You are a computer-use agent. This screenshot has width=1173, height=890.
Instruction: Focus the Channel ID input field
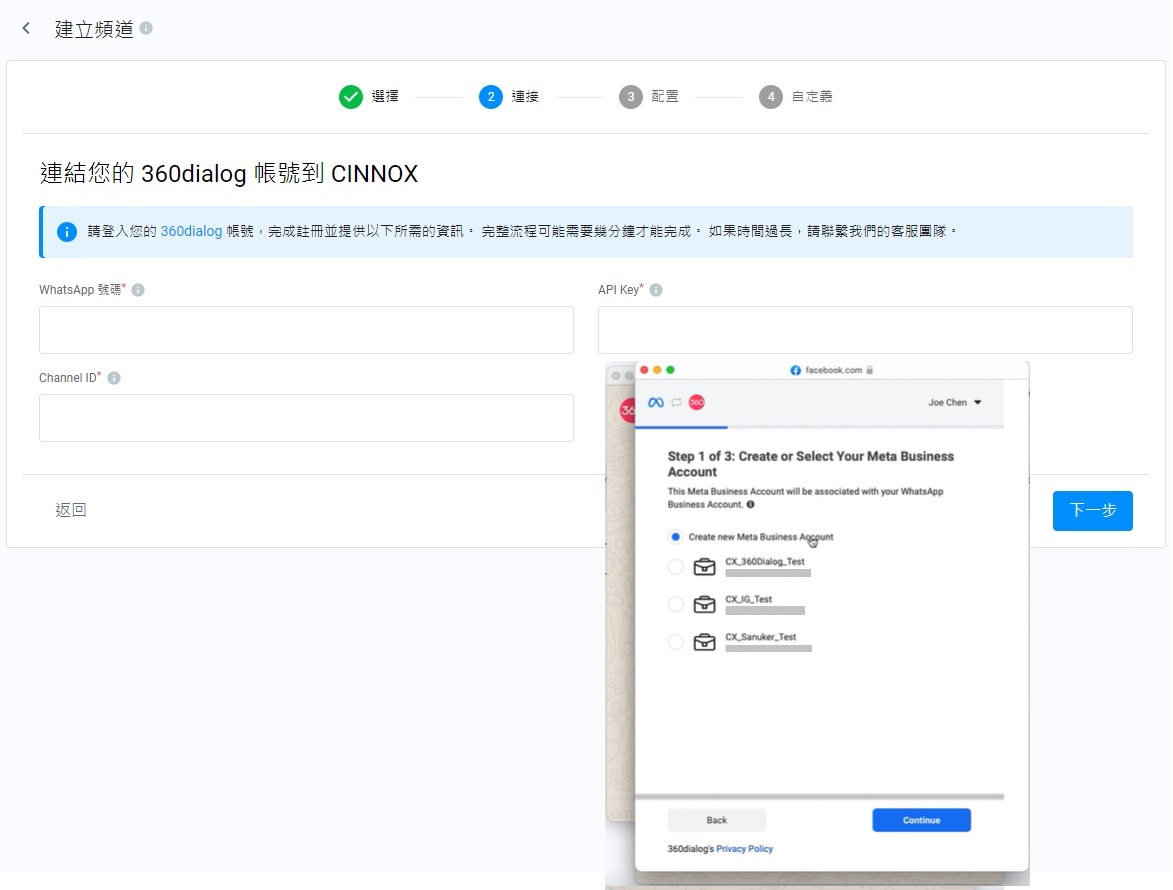point(306,418)
